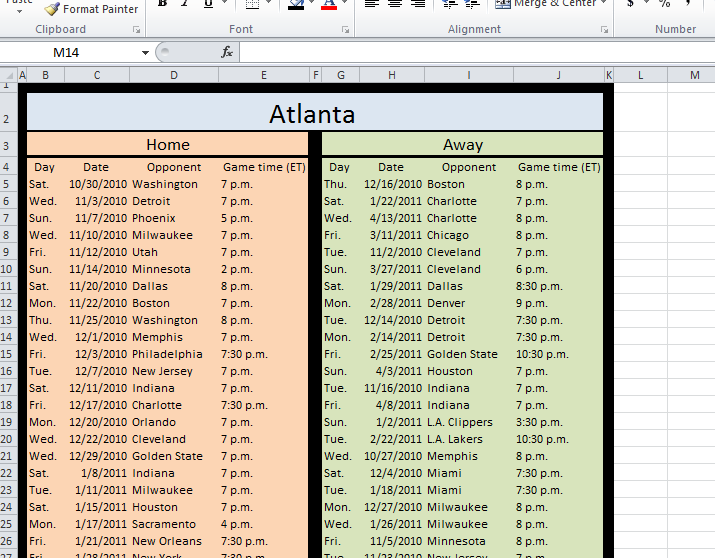Decrease the cell indent

click(450, 4)
